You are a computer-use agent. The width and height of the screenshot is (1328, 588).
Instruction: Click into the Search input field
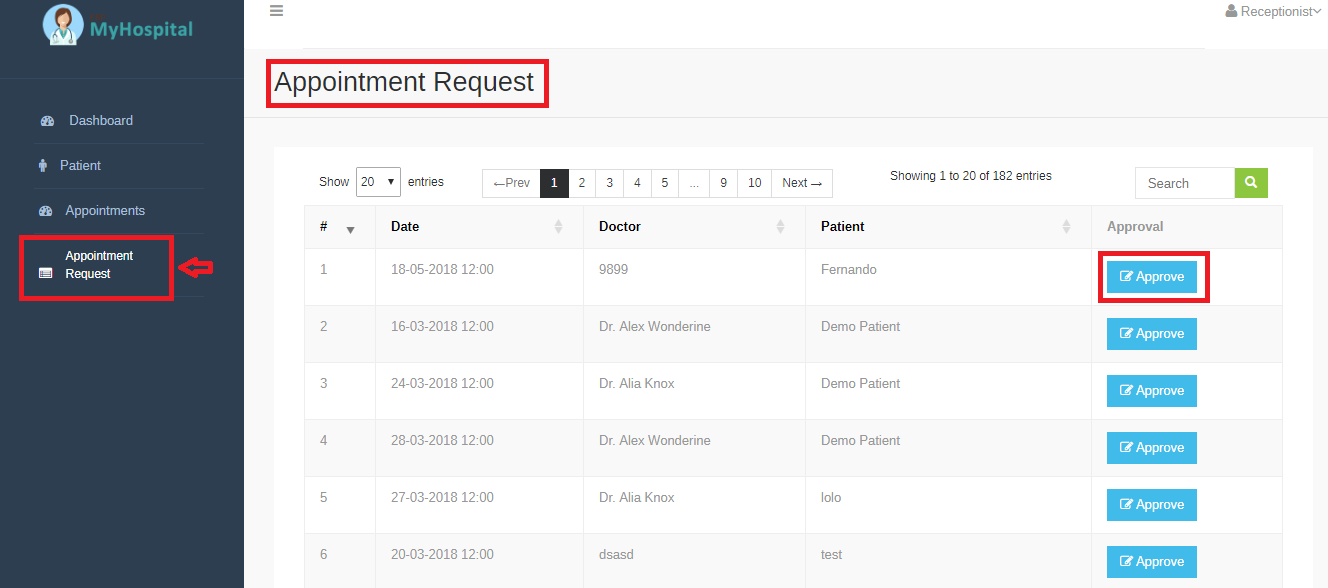coord(1185,183)
